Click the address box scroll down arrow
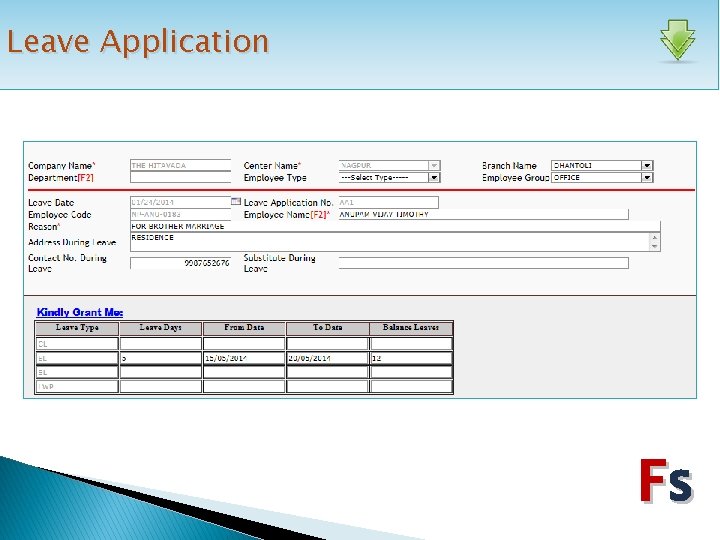Image resolution: width=720 pixels, height=540 pixels. pyautogui.click(x=655, y=247)
